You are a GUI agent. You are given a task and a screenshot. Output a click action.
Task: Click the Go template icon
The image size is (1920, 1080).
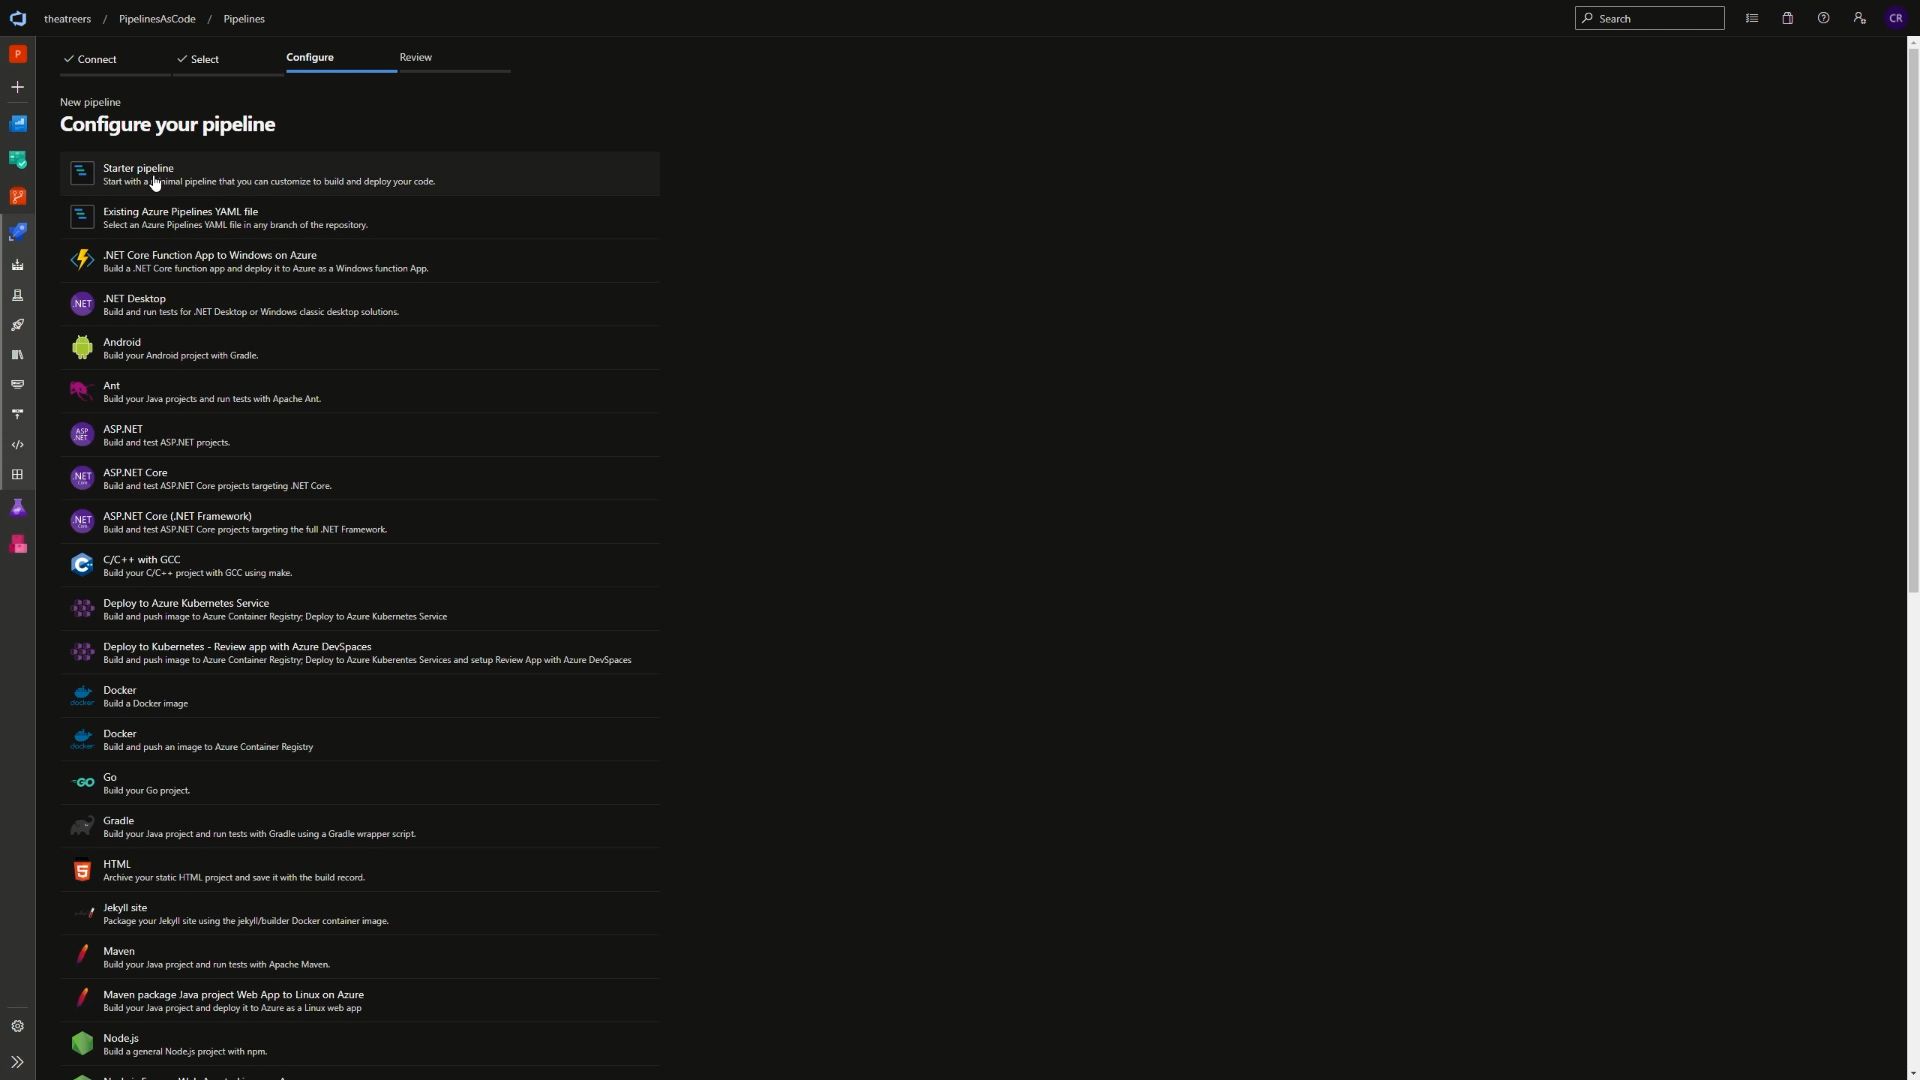click(82, 782)
